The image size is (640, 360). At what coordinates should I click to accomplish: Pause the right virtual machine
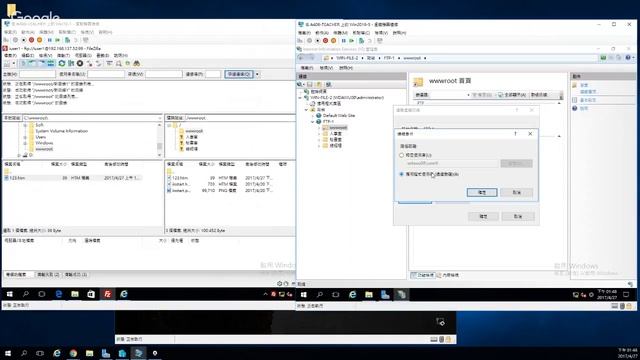(x=343, y=40)
